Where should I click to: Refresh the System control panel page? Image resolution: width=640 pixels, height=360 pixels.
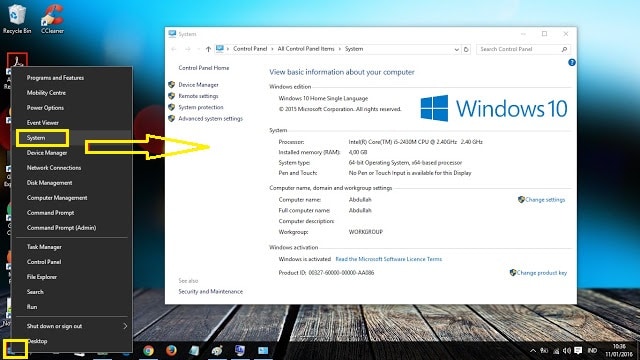coord(466,49)
